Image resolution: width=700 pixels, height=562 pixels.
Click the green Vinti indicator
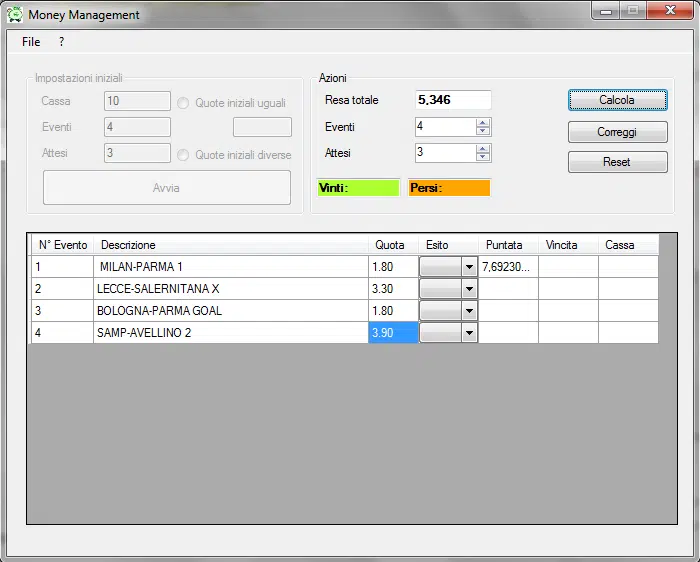358,188
